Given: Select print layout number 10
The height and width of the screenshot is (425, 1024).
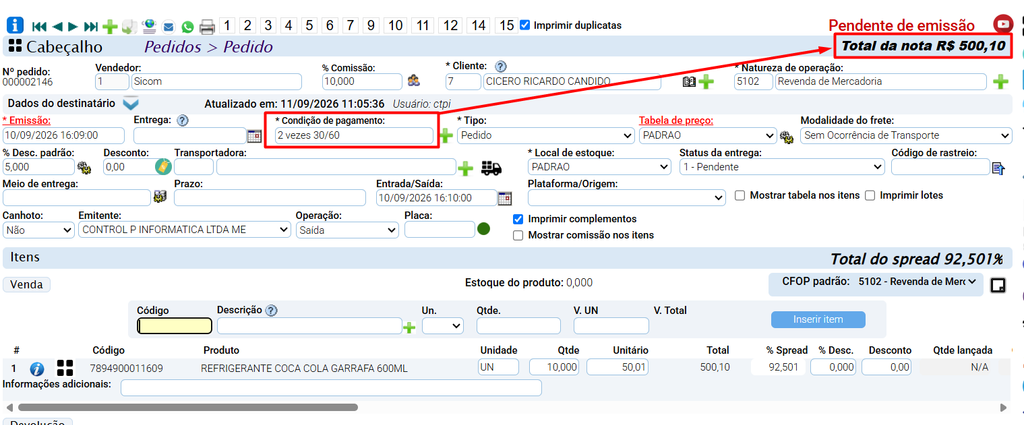Looking at the screenshot, I should click(x=394, y=25).
